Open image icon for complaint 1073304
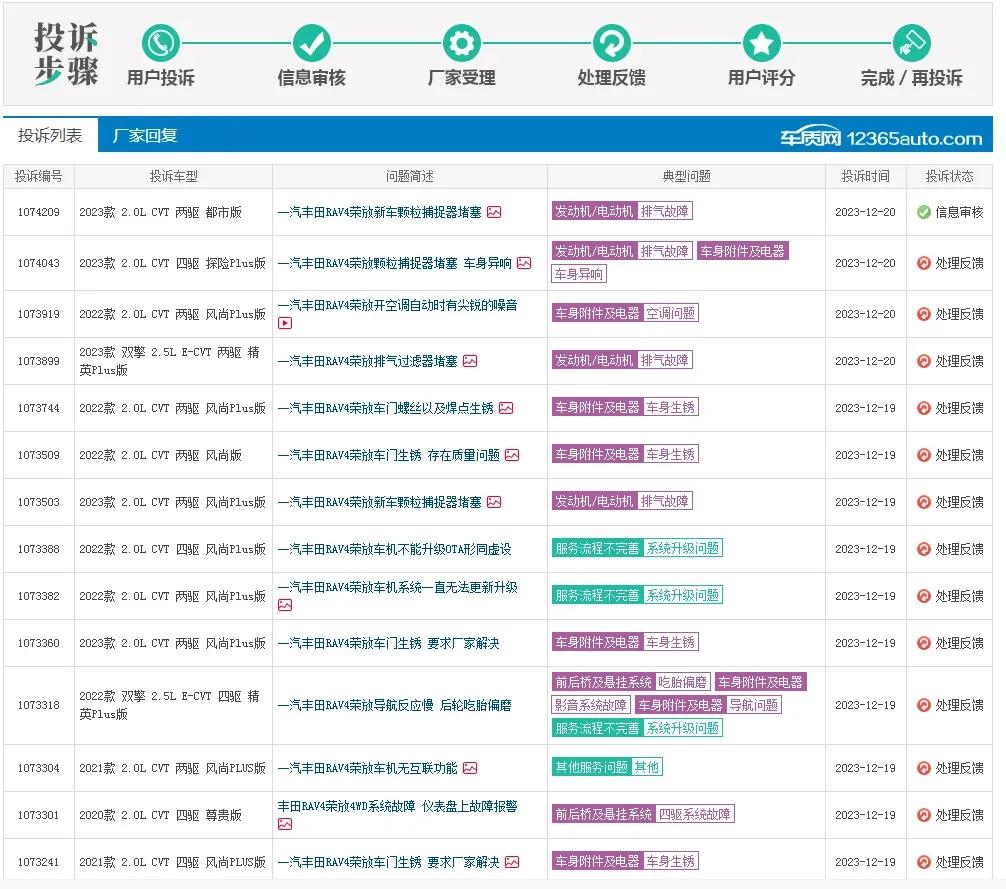The image size is (1006, 889). [470, 768]
